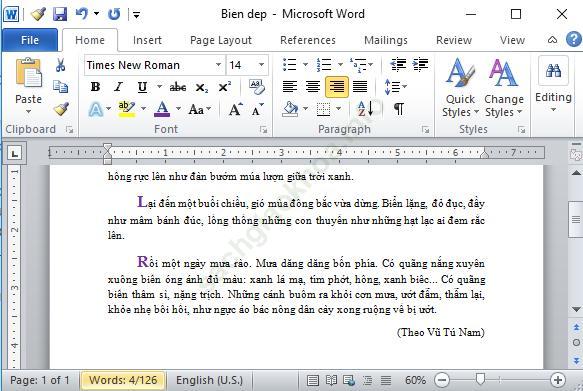Toggle Italic formatting
This screenshot has height=391, width=583.
click(118, 87)
